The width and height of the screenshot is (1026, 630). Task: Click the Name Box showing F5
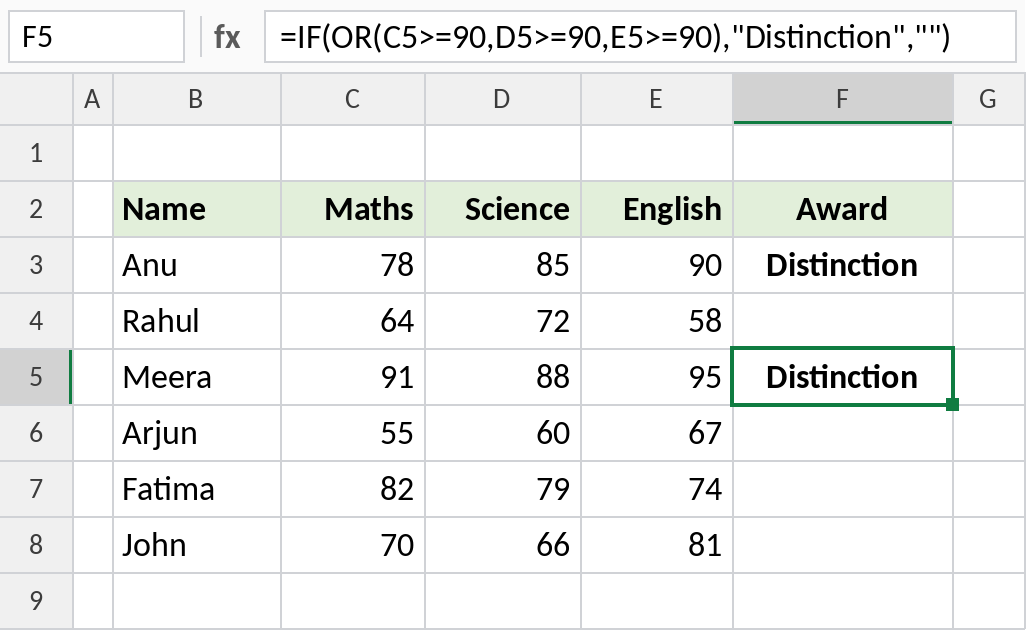96,37
